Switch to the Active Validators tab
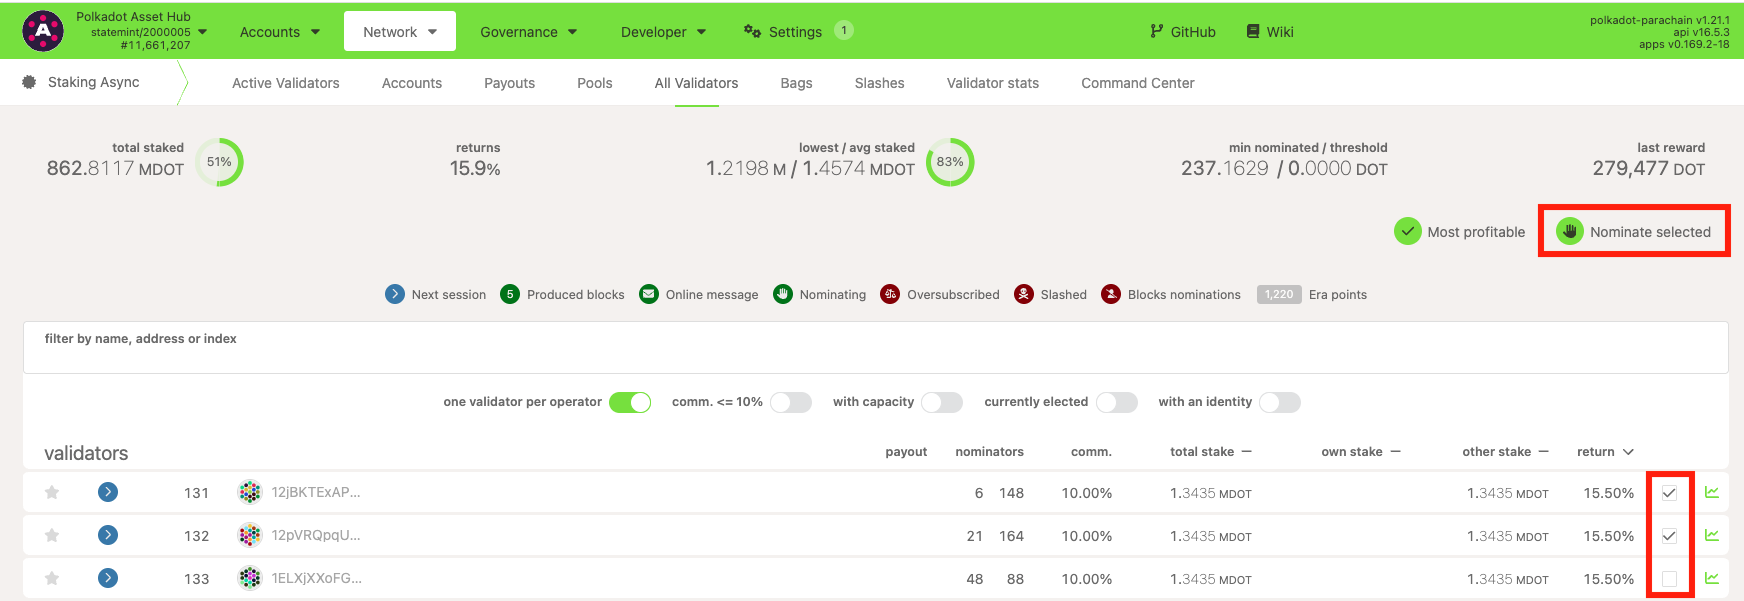 coord(286,83)
